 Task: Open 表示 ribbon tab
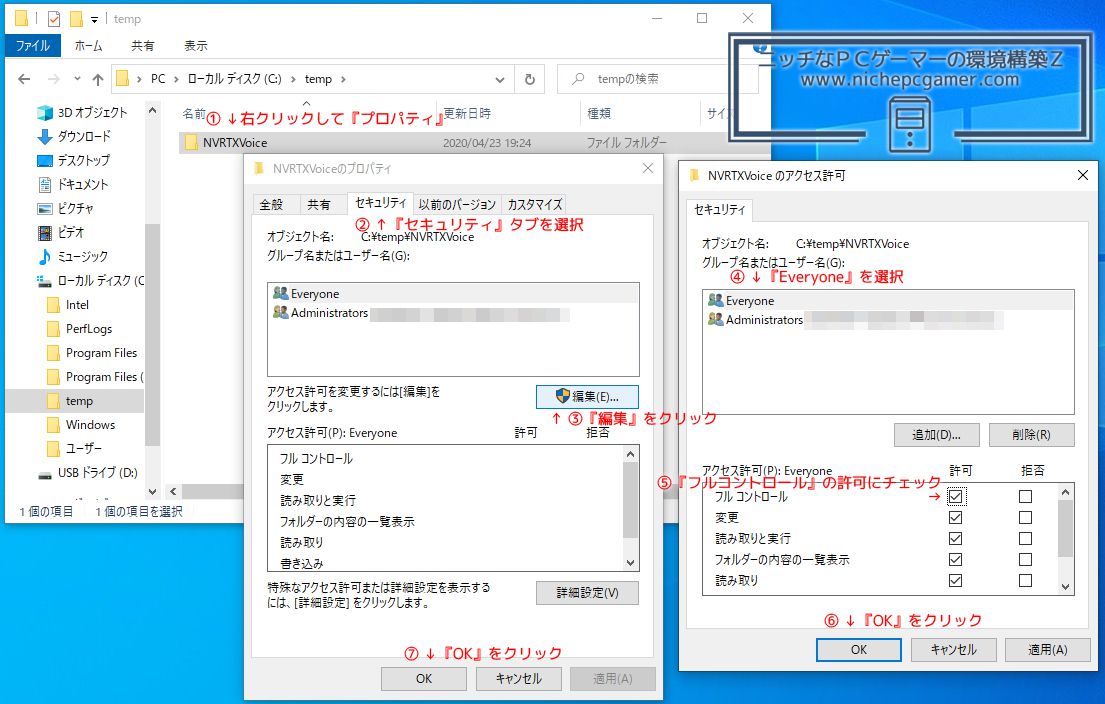[195, 46]
